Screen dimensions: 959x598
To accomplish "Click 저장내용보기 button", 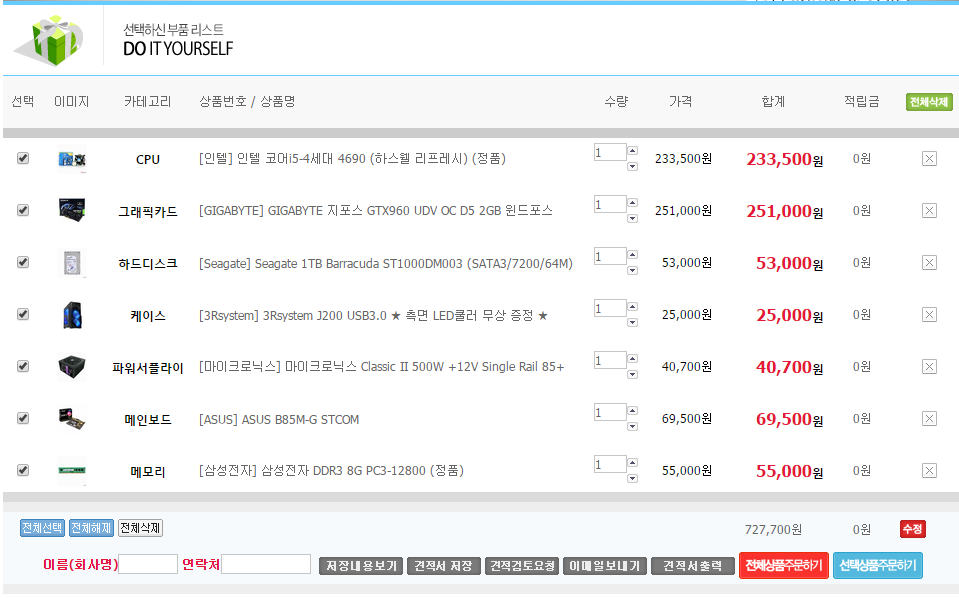I will [x=361, y=566].
